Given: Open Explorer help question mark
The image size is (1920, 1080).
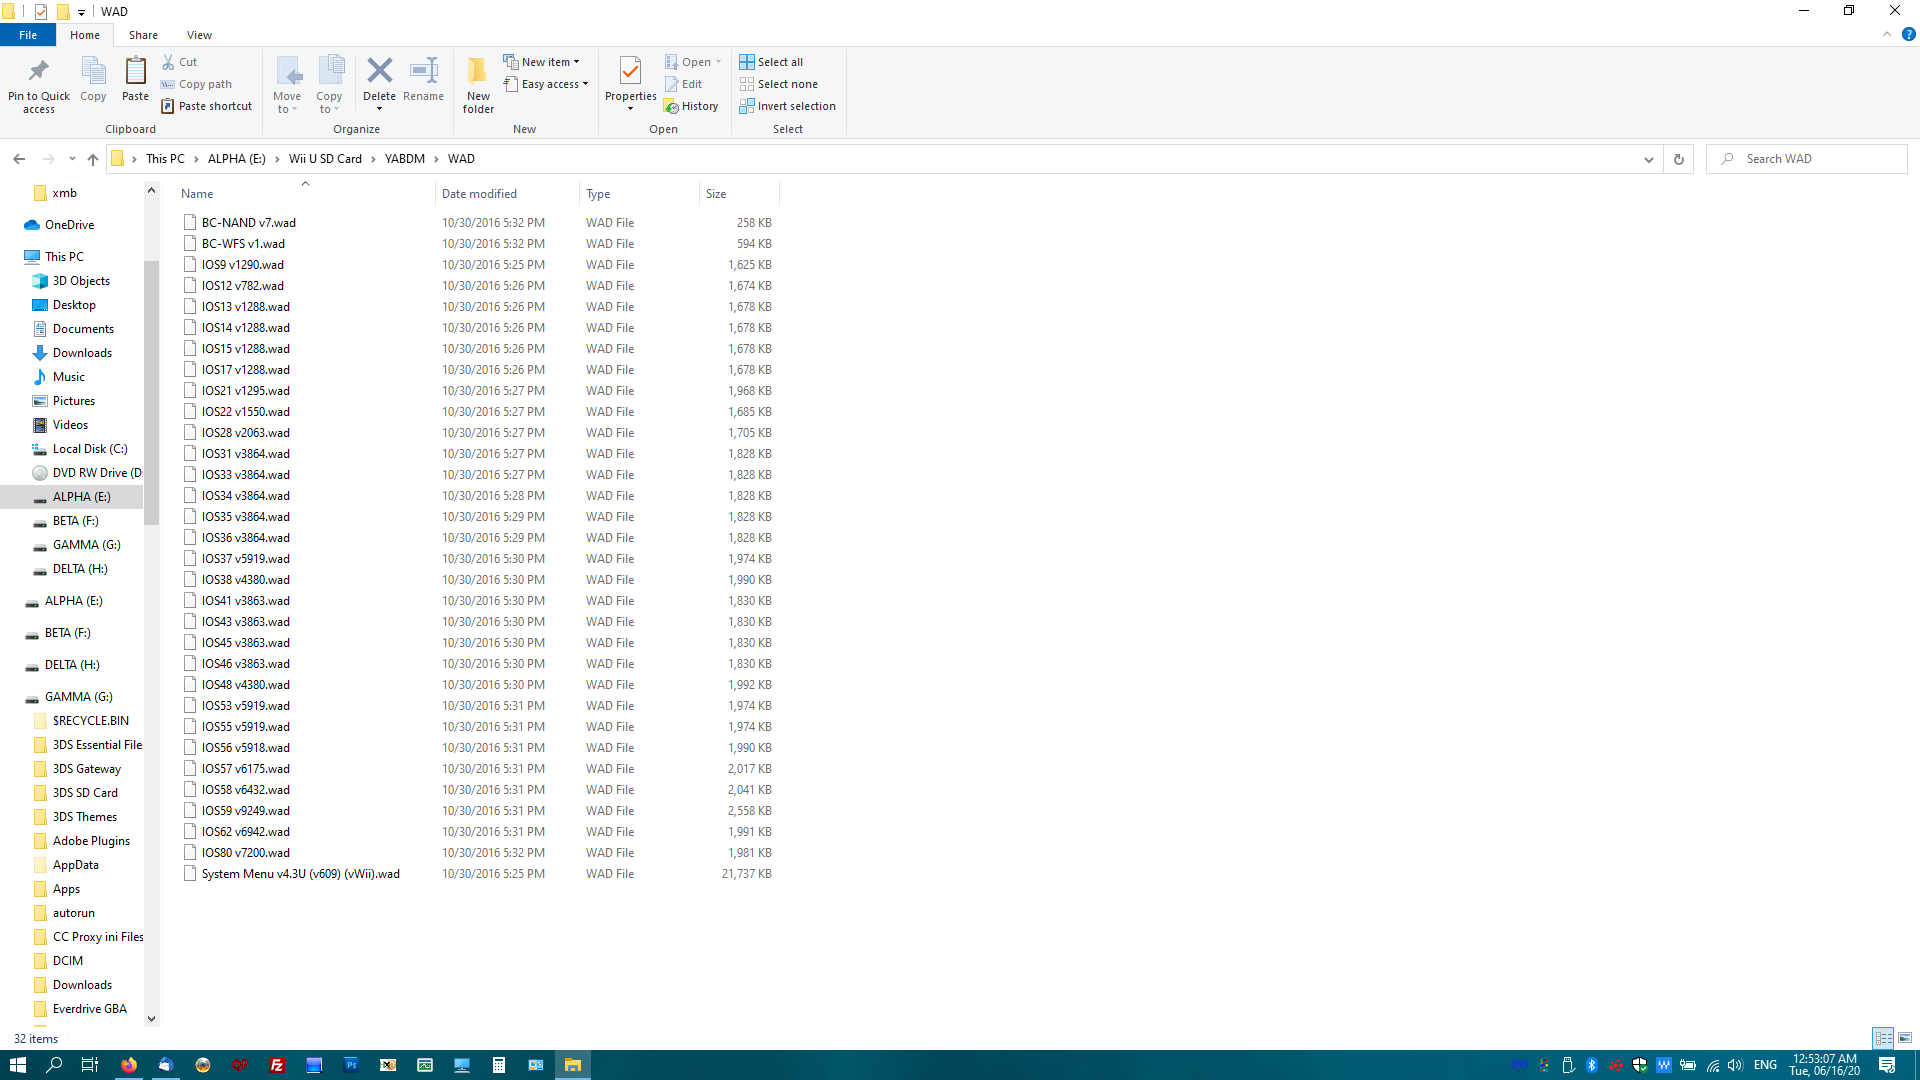Looking at the screenshot, I should coord(1908,34).
